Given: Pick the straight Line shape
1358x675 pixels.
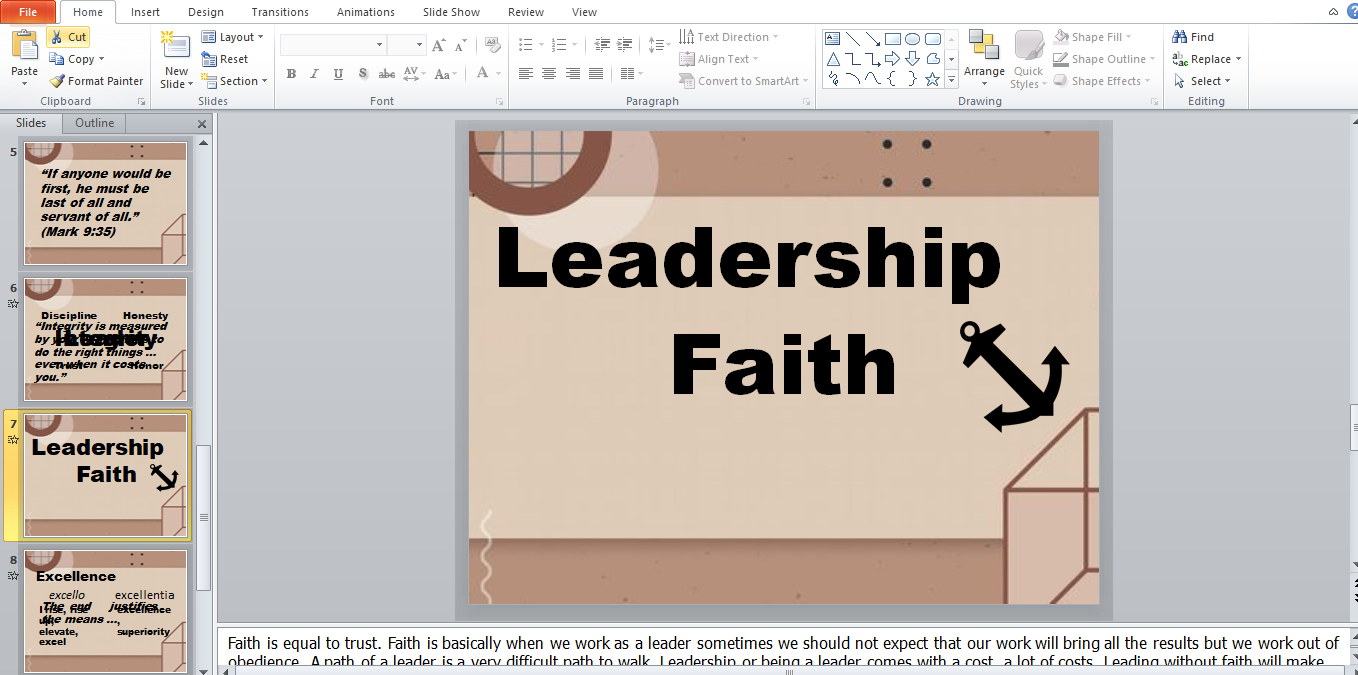Looking at the screenshot, I should pyautogui.click(x=853, y=39).
